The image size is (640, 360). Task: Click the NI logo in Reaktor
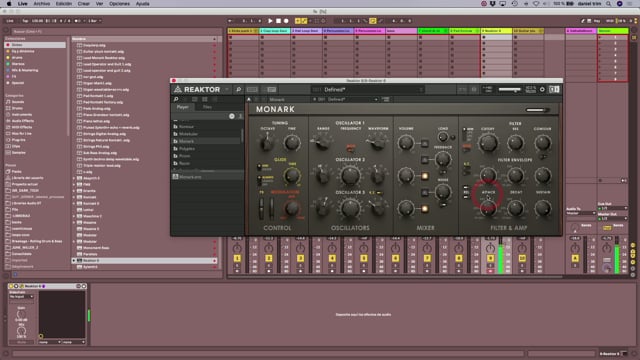(554, 89)
